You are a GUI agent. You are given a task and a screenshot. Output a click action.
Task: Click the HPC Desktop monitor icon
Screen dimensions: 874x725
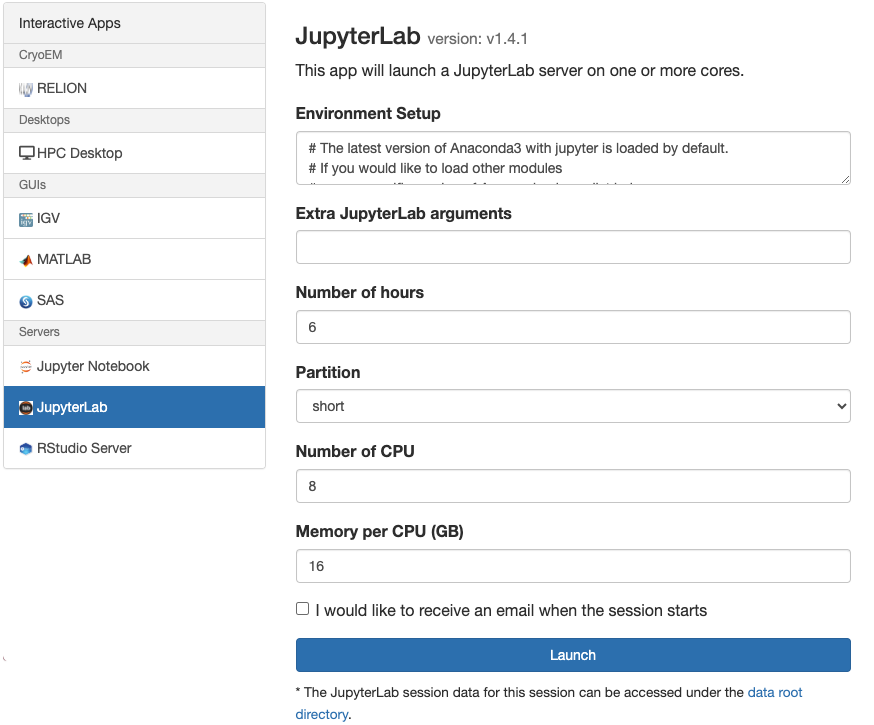27,154
